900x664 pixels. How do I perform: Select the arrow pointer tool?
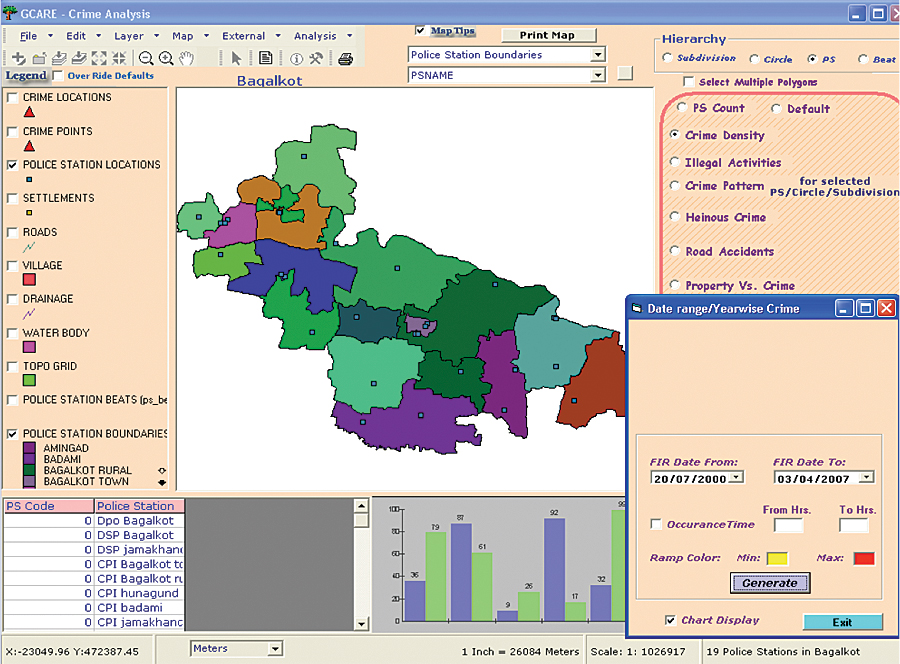pos(236,59)
